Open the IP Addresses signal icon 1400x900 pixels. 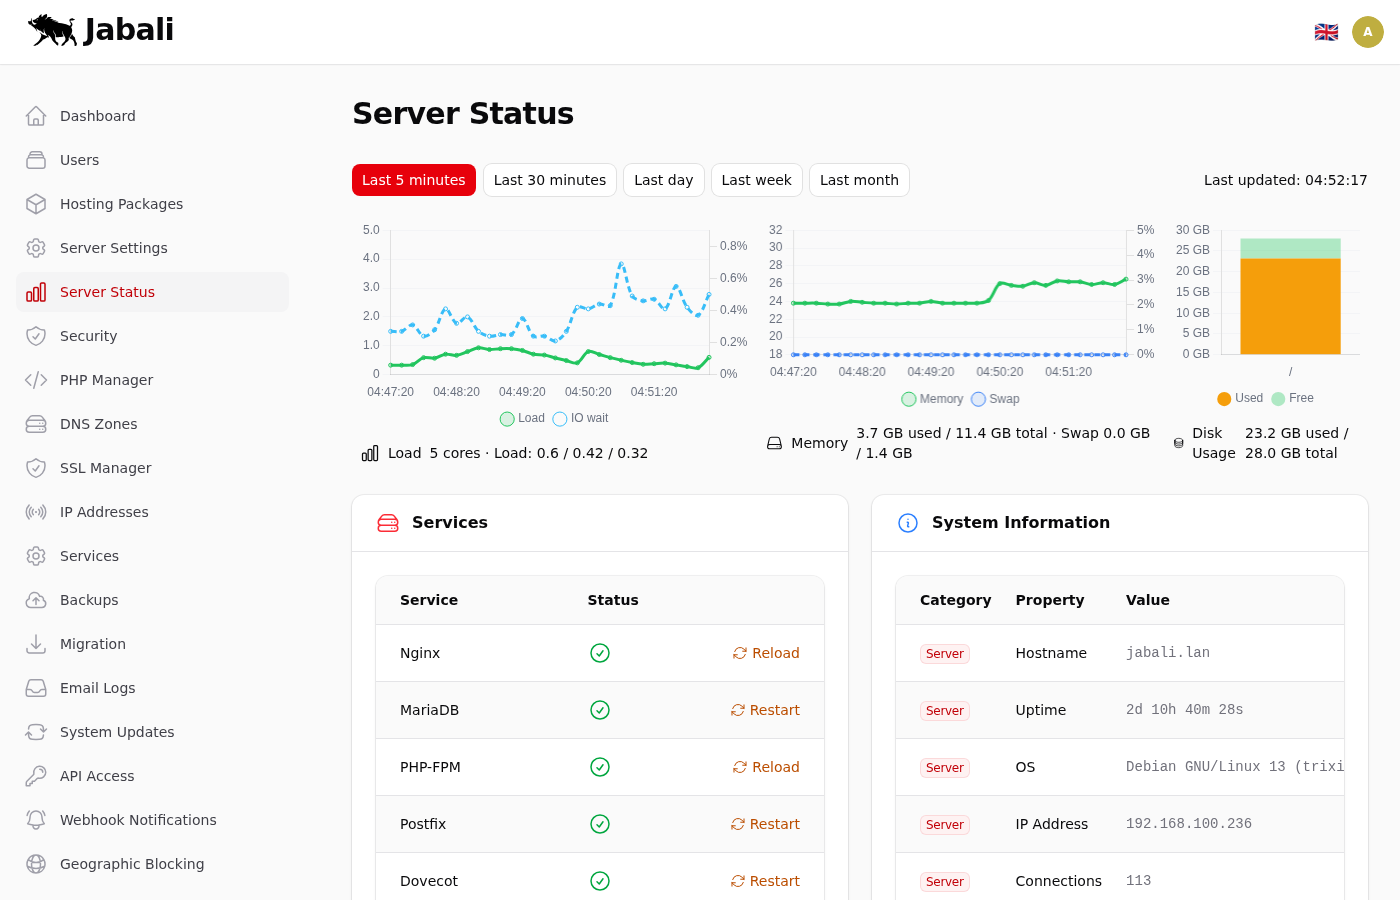(x=36, y=512)
